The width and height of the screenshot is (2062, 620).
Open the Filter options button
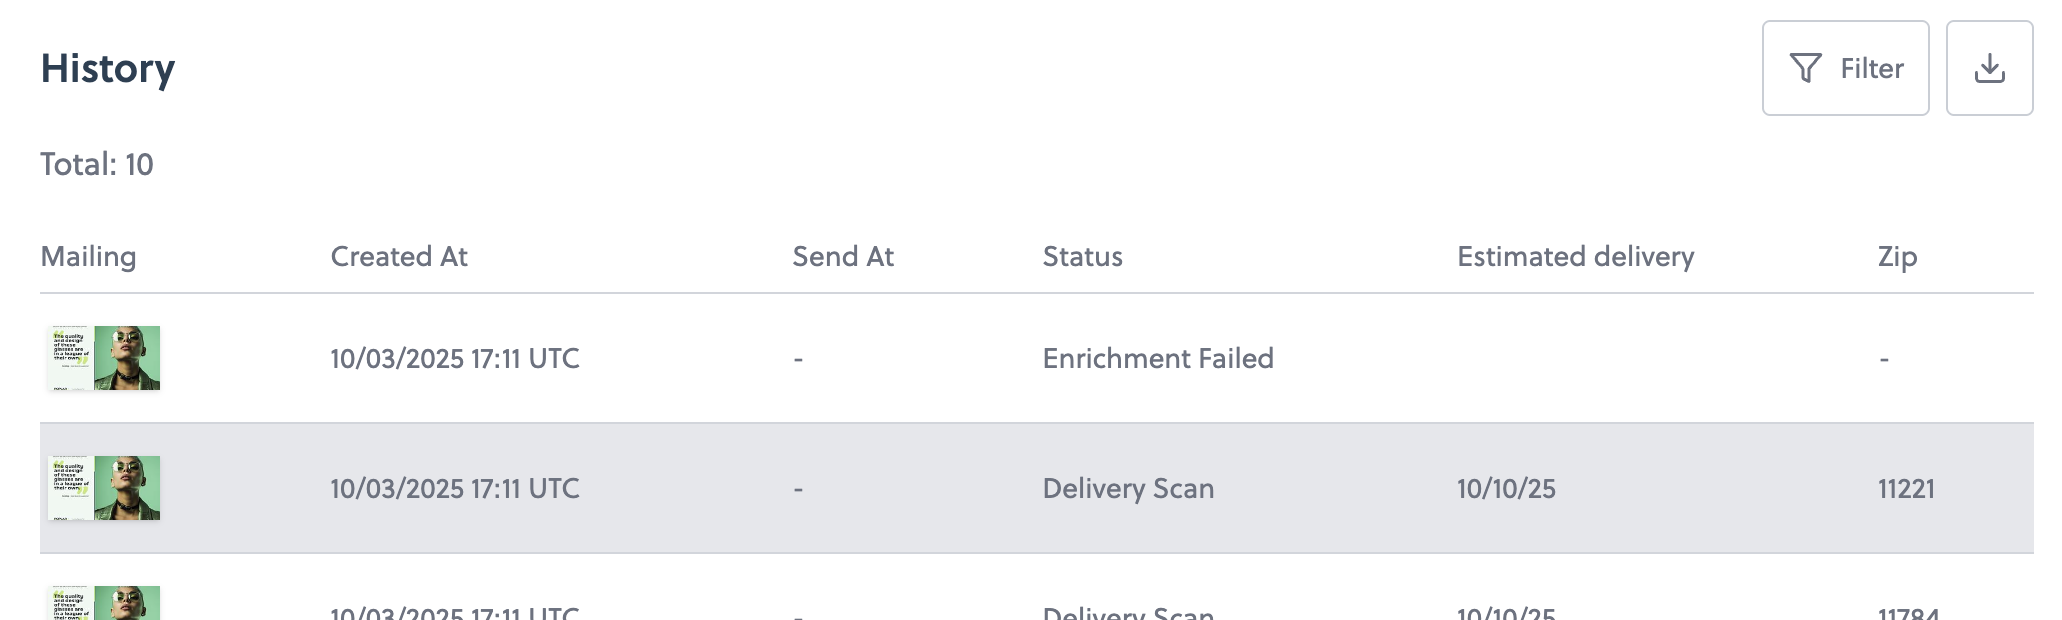1845,68
